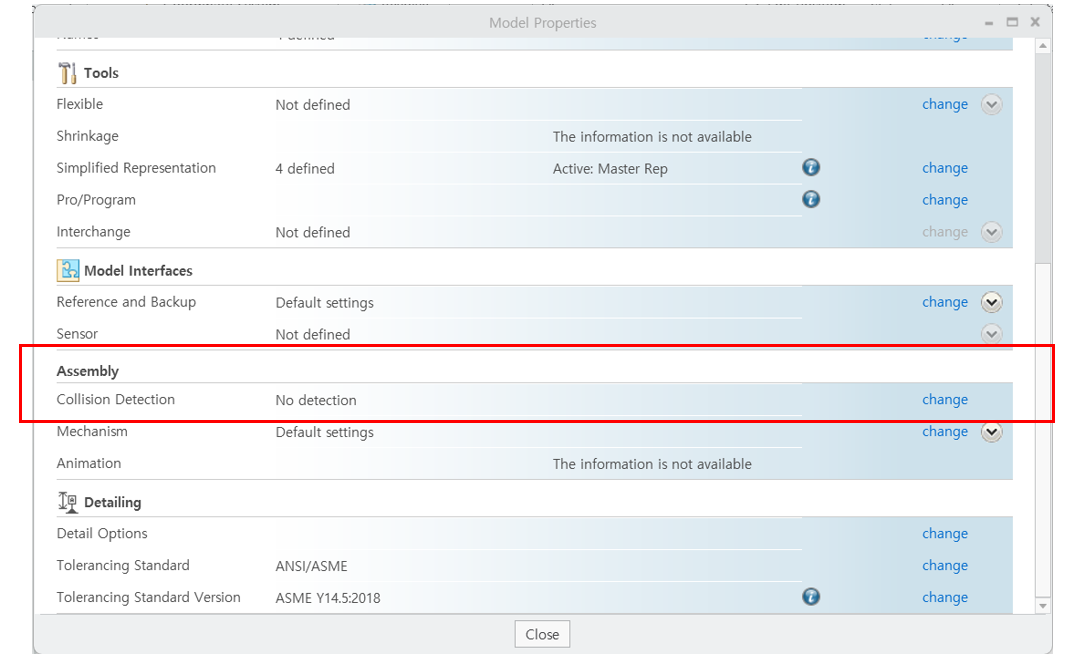Open info icon for Pro/Program
1073x670 pixels.
pyautogui.click(x=811, y=199)
